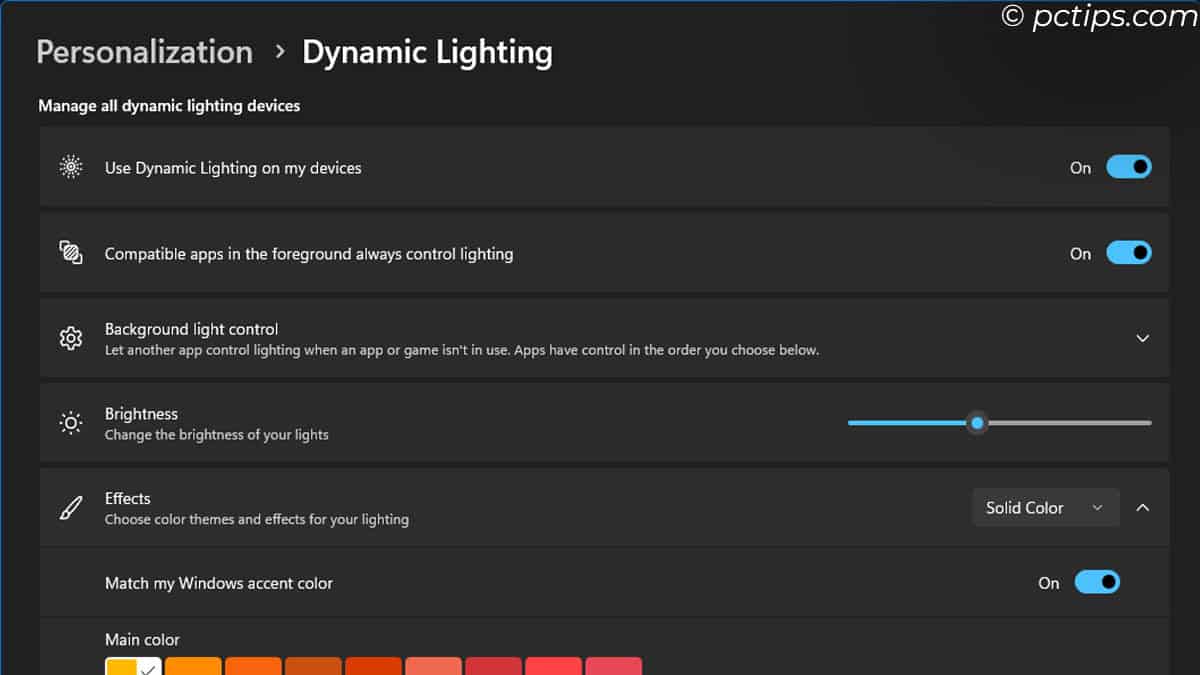The height and width of the screenshot is (675, 1200).
Task: Choose the last pinkish-red main color swatch
Action: tap(613, 666)
